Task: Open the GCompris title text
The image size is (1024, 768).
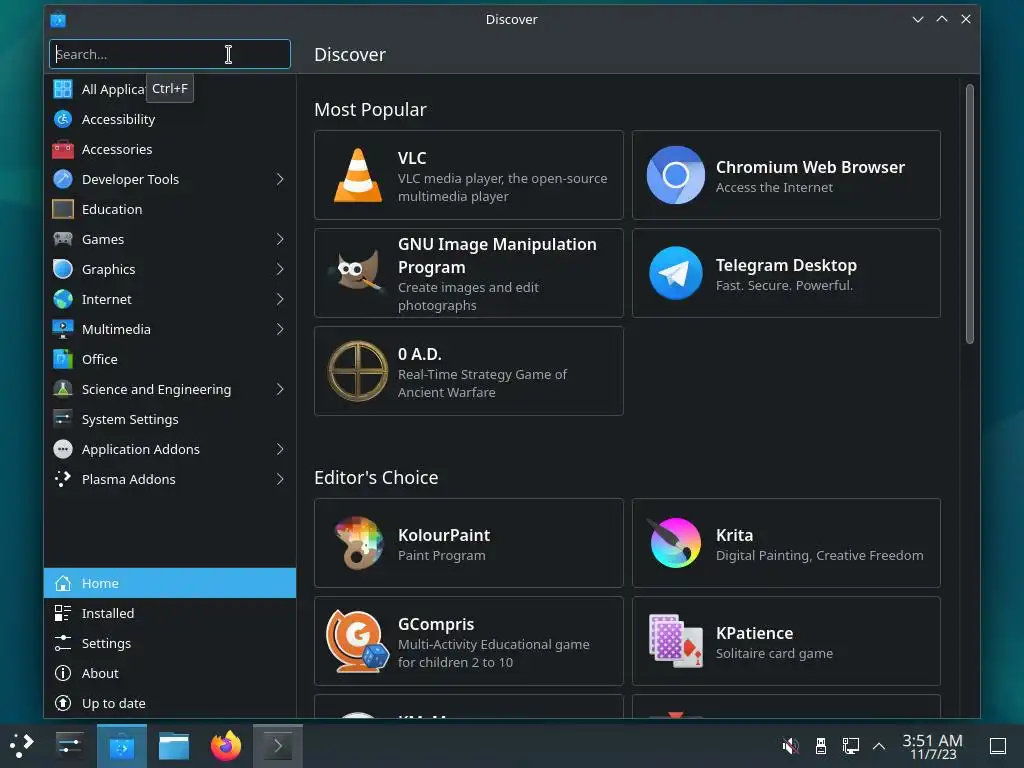Action: click(436, 624)
